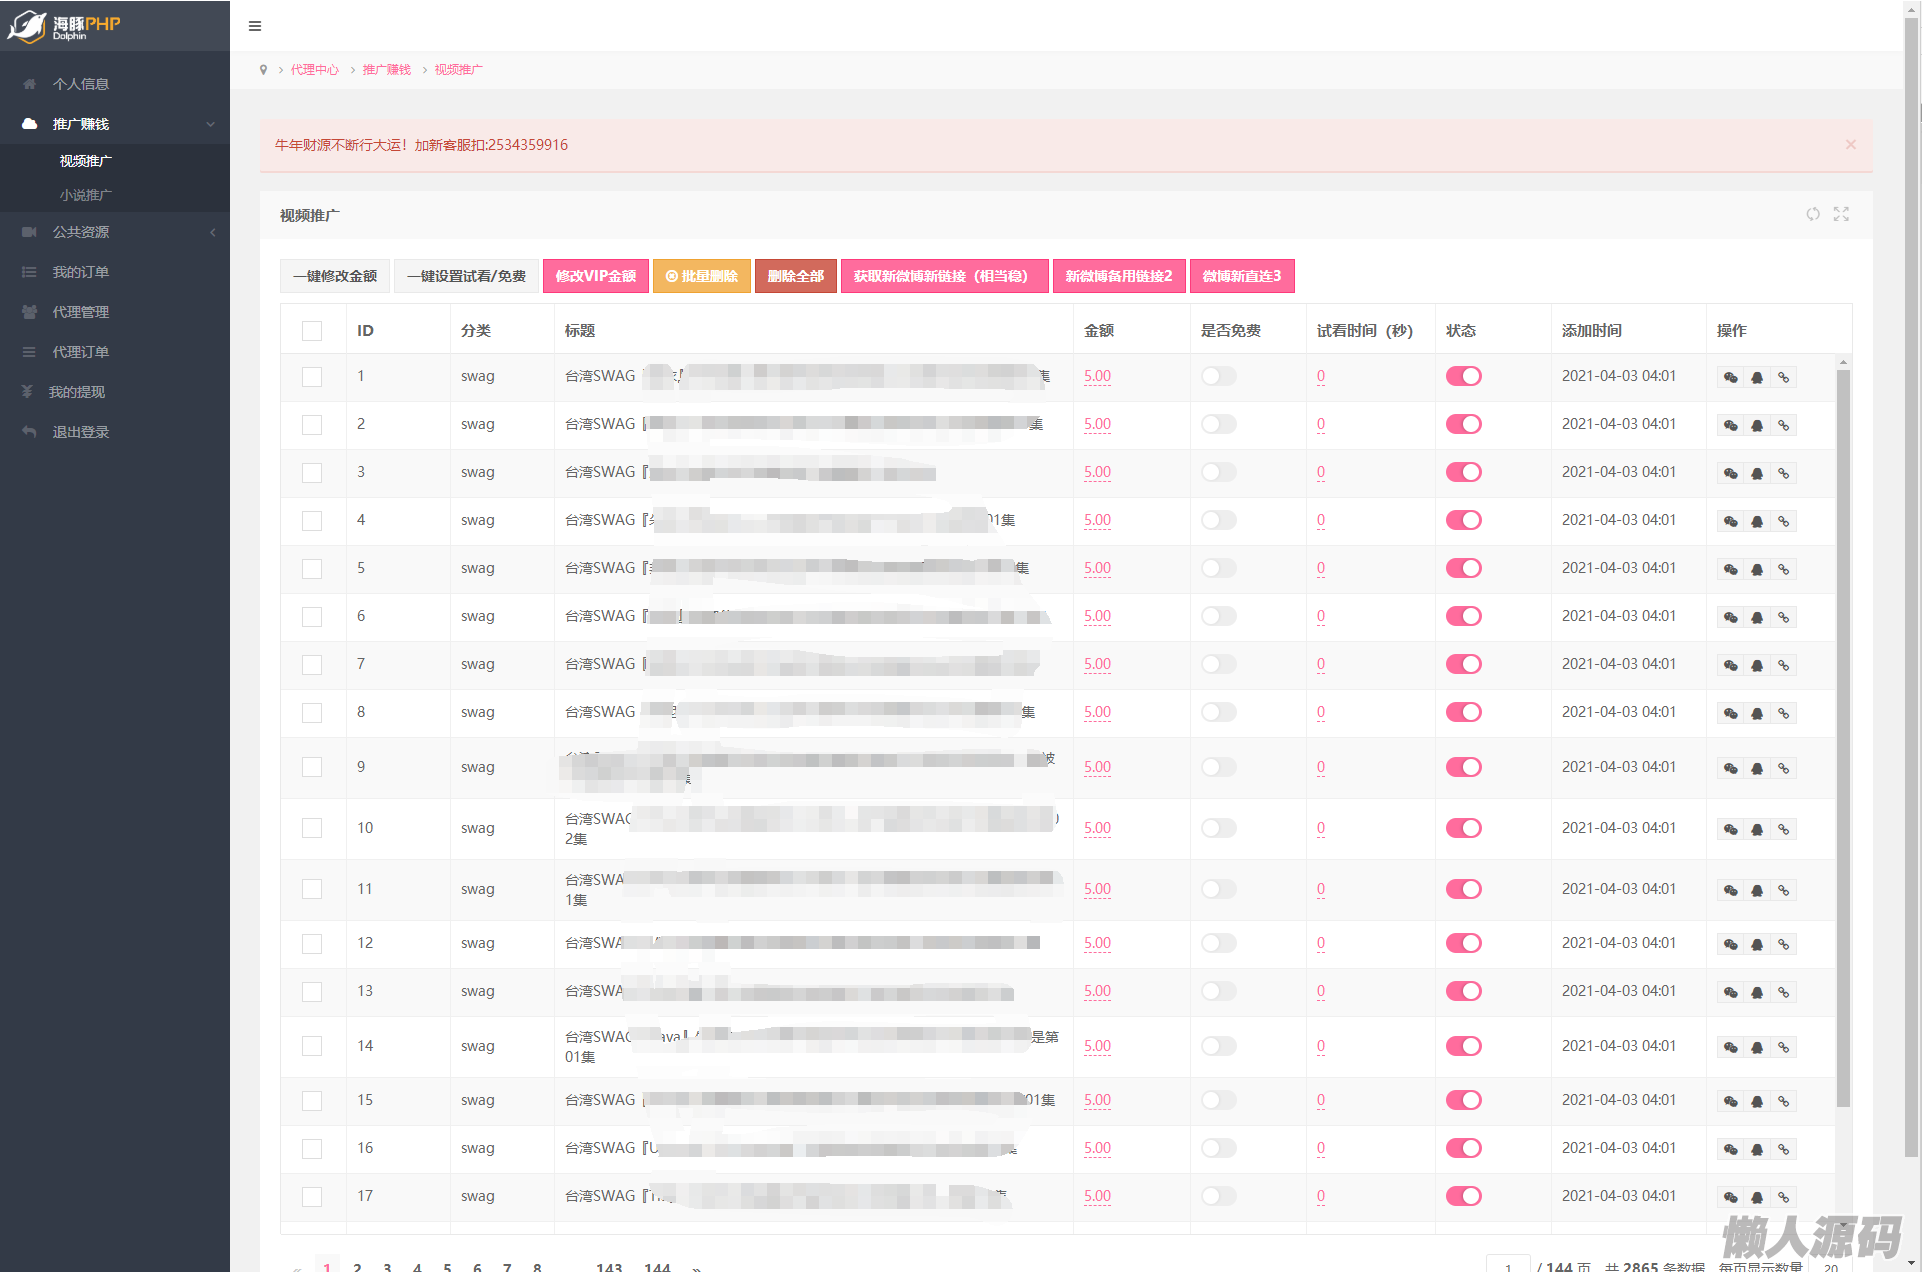Click the table's vertical scrollbar thumb
The width and height of the screenshot is (1922, 1272).
[1843, 740]
